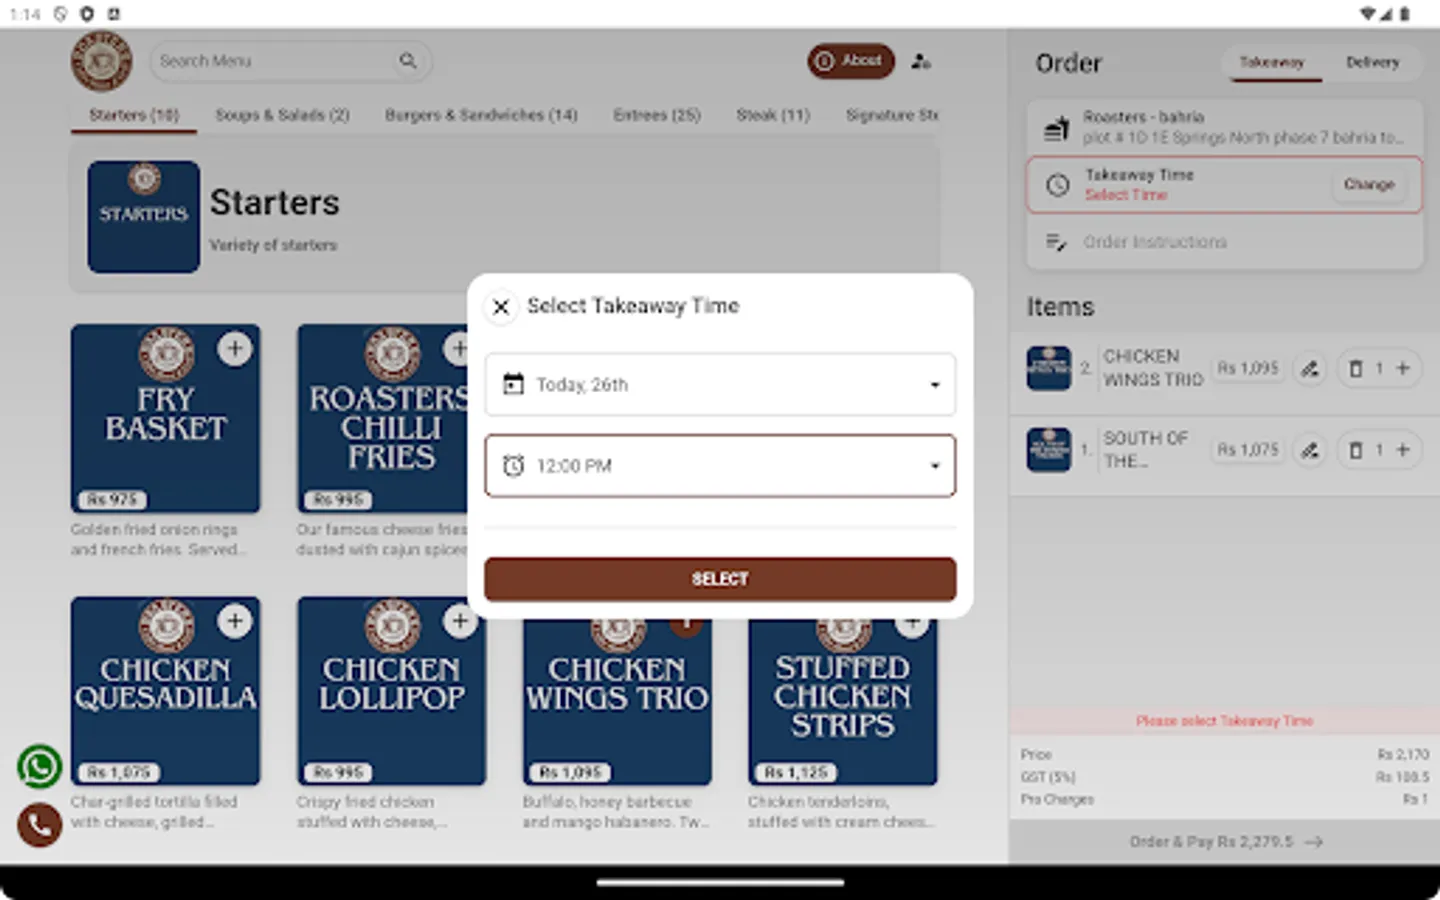Add CHICKEN QUESADILLA with plus icon
The height and width of the screenshot is (900, 1440).
235,621
